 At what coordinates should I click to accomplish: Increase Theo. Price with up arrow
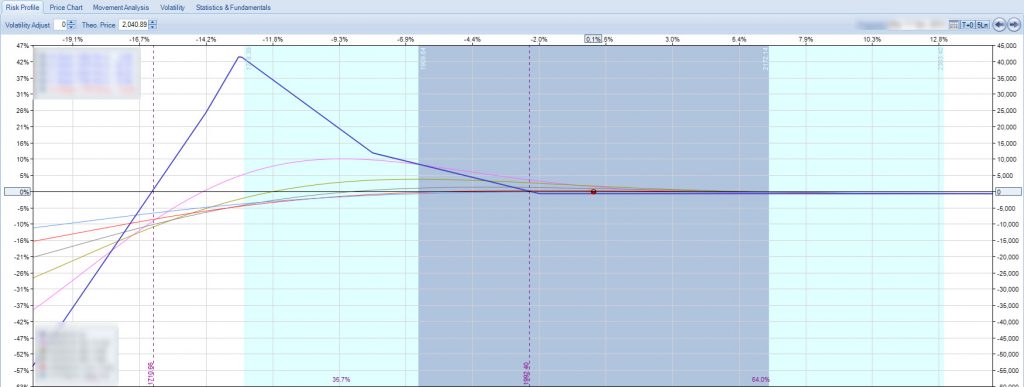point(153,22)
